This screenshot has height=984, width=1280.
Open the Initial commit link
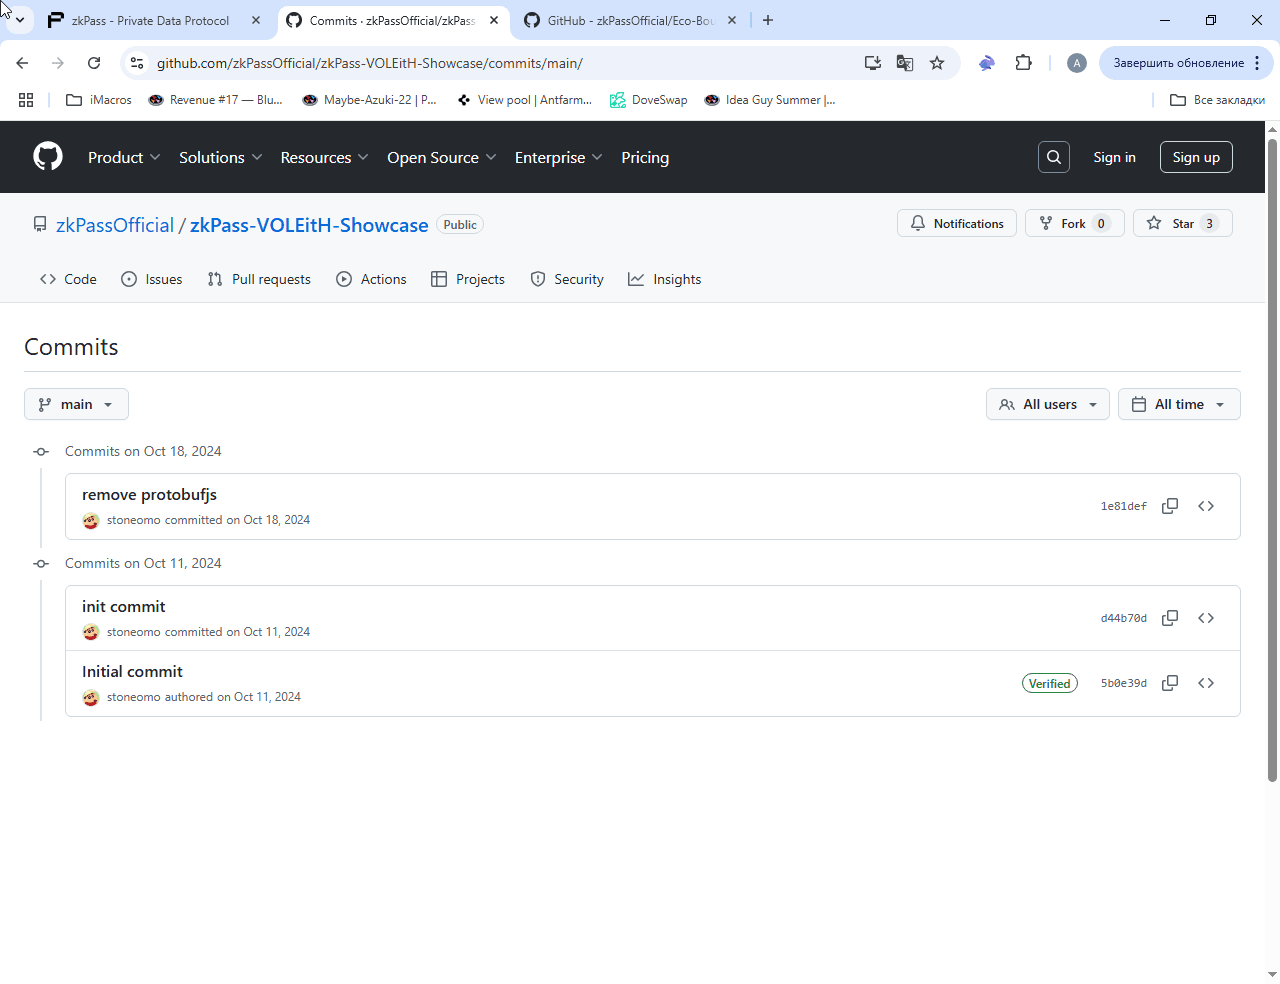132,672
